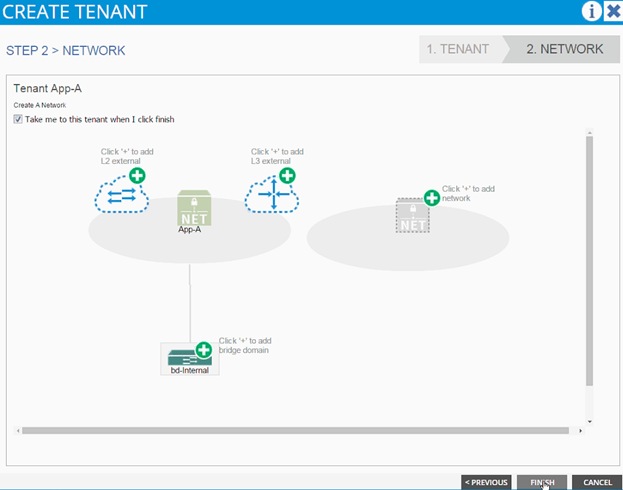Toggle 'Take me to this tenant' checkbox
This screenshot has height=490, width=623.
18,119
